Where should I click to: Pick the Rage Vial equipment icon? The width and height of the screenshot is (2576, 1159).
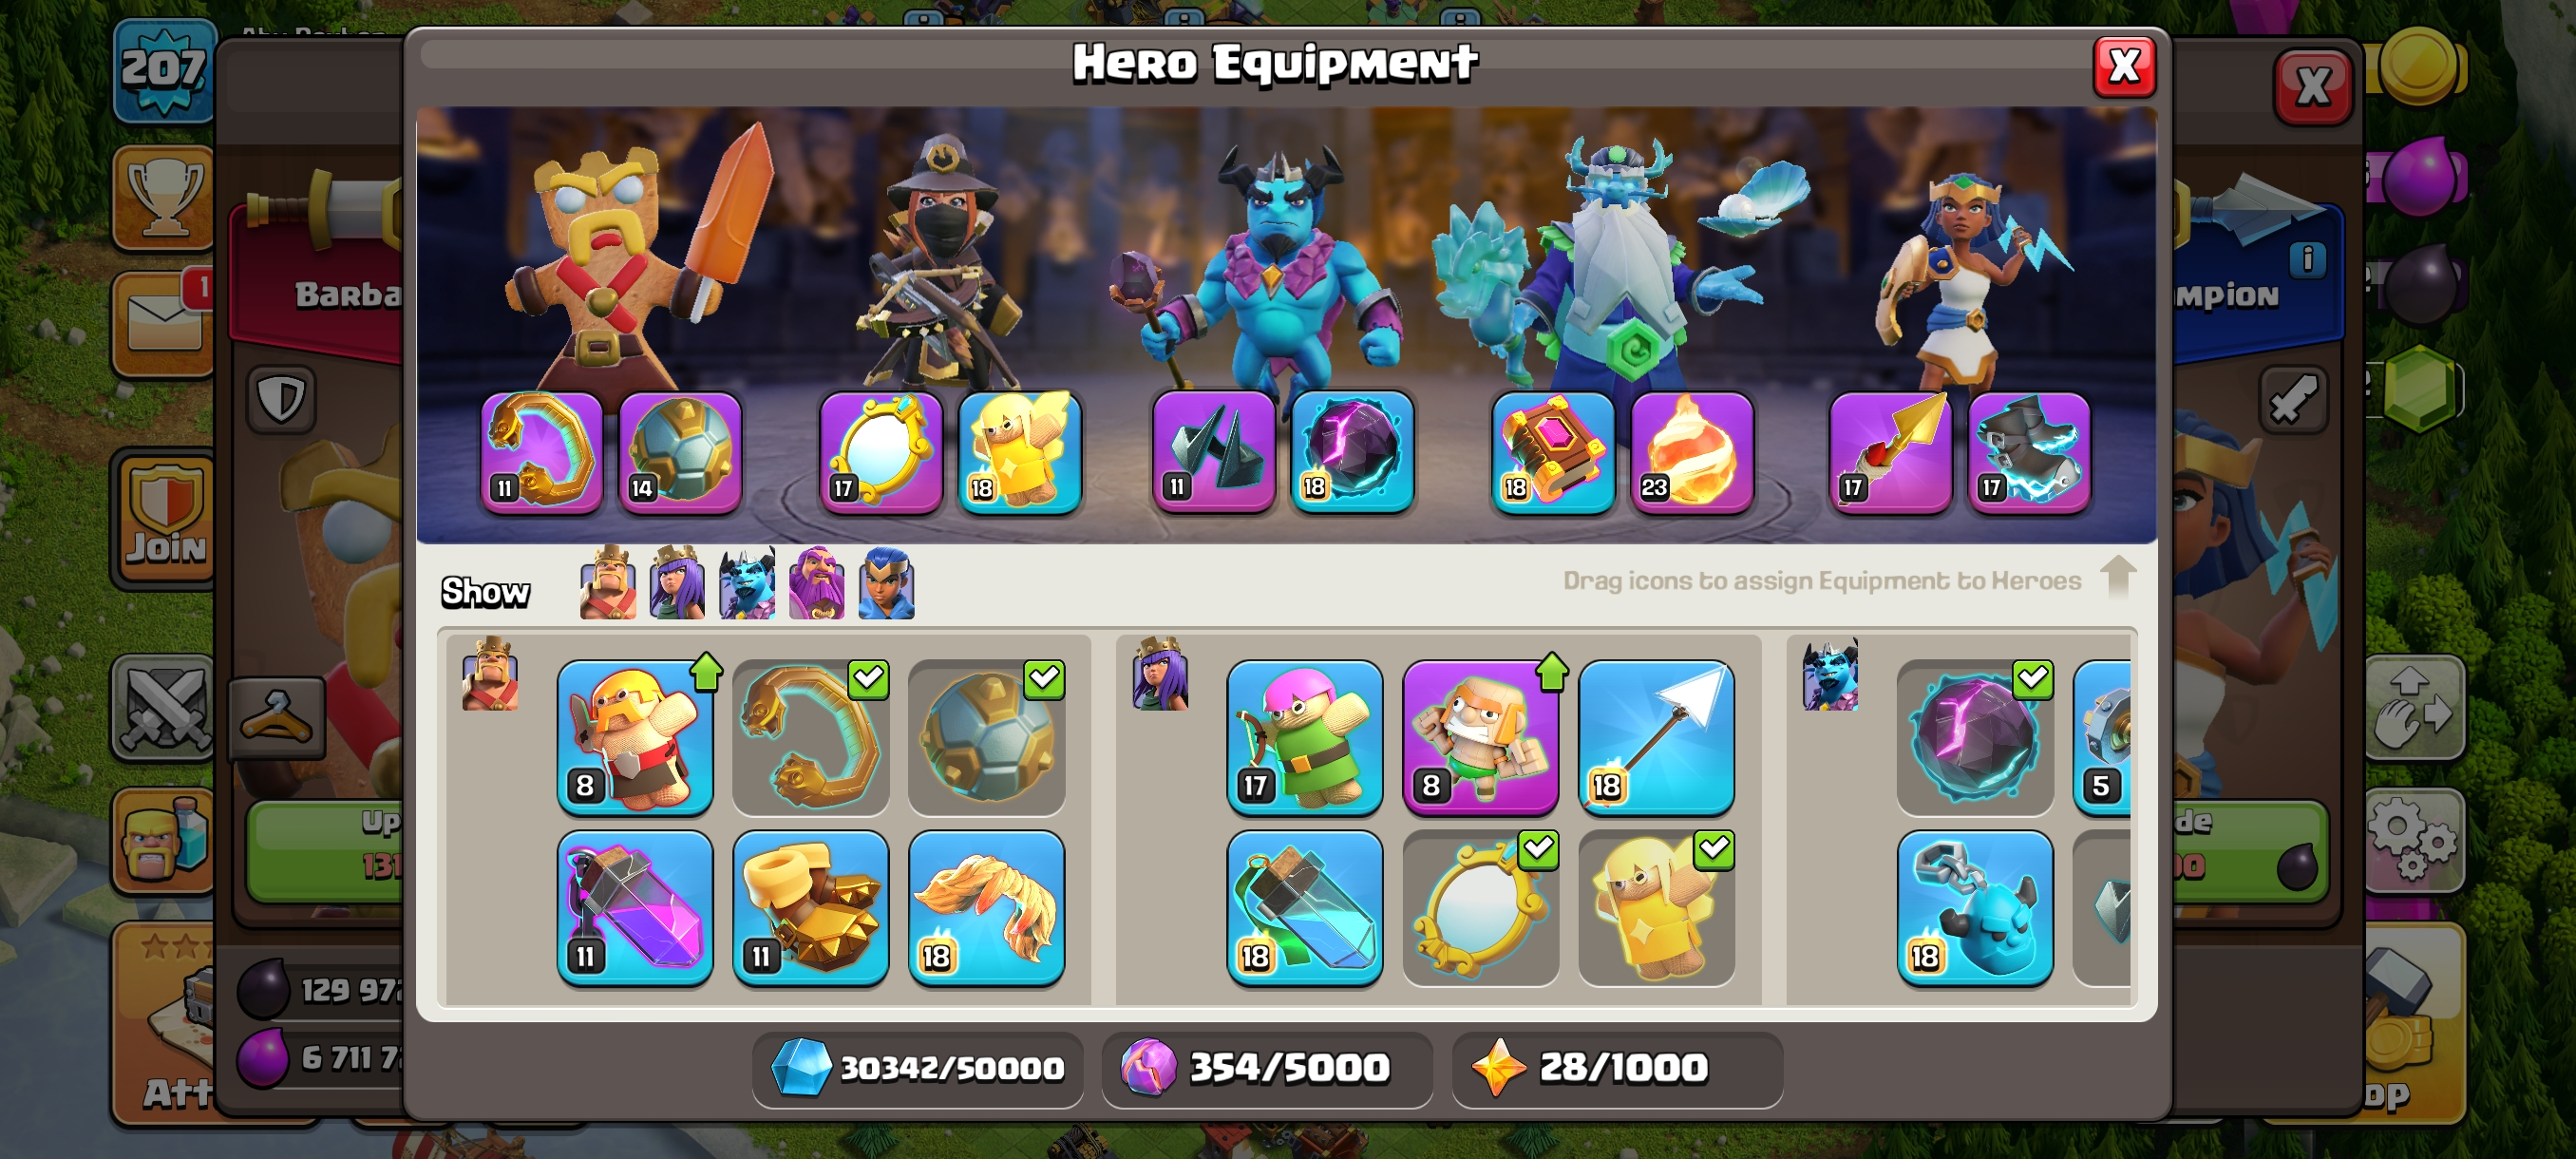tap(635, 908)
